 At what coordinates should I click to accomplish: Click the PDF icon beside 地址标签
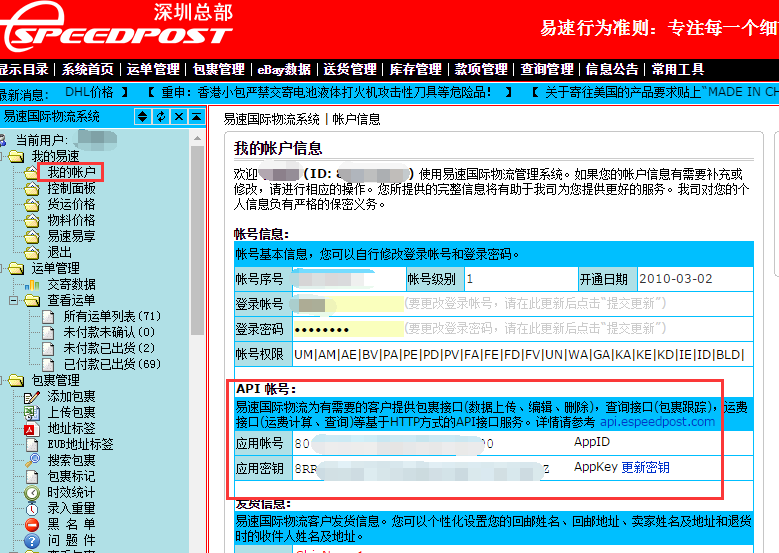click(32, 428)
